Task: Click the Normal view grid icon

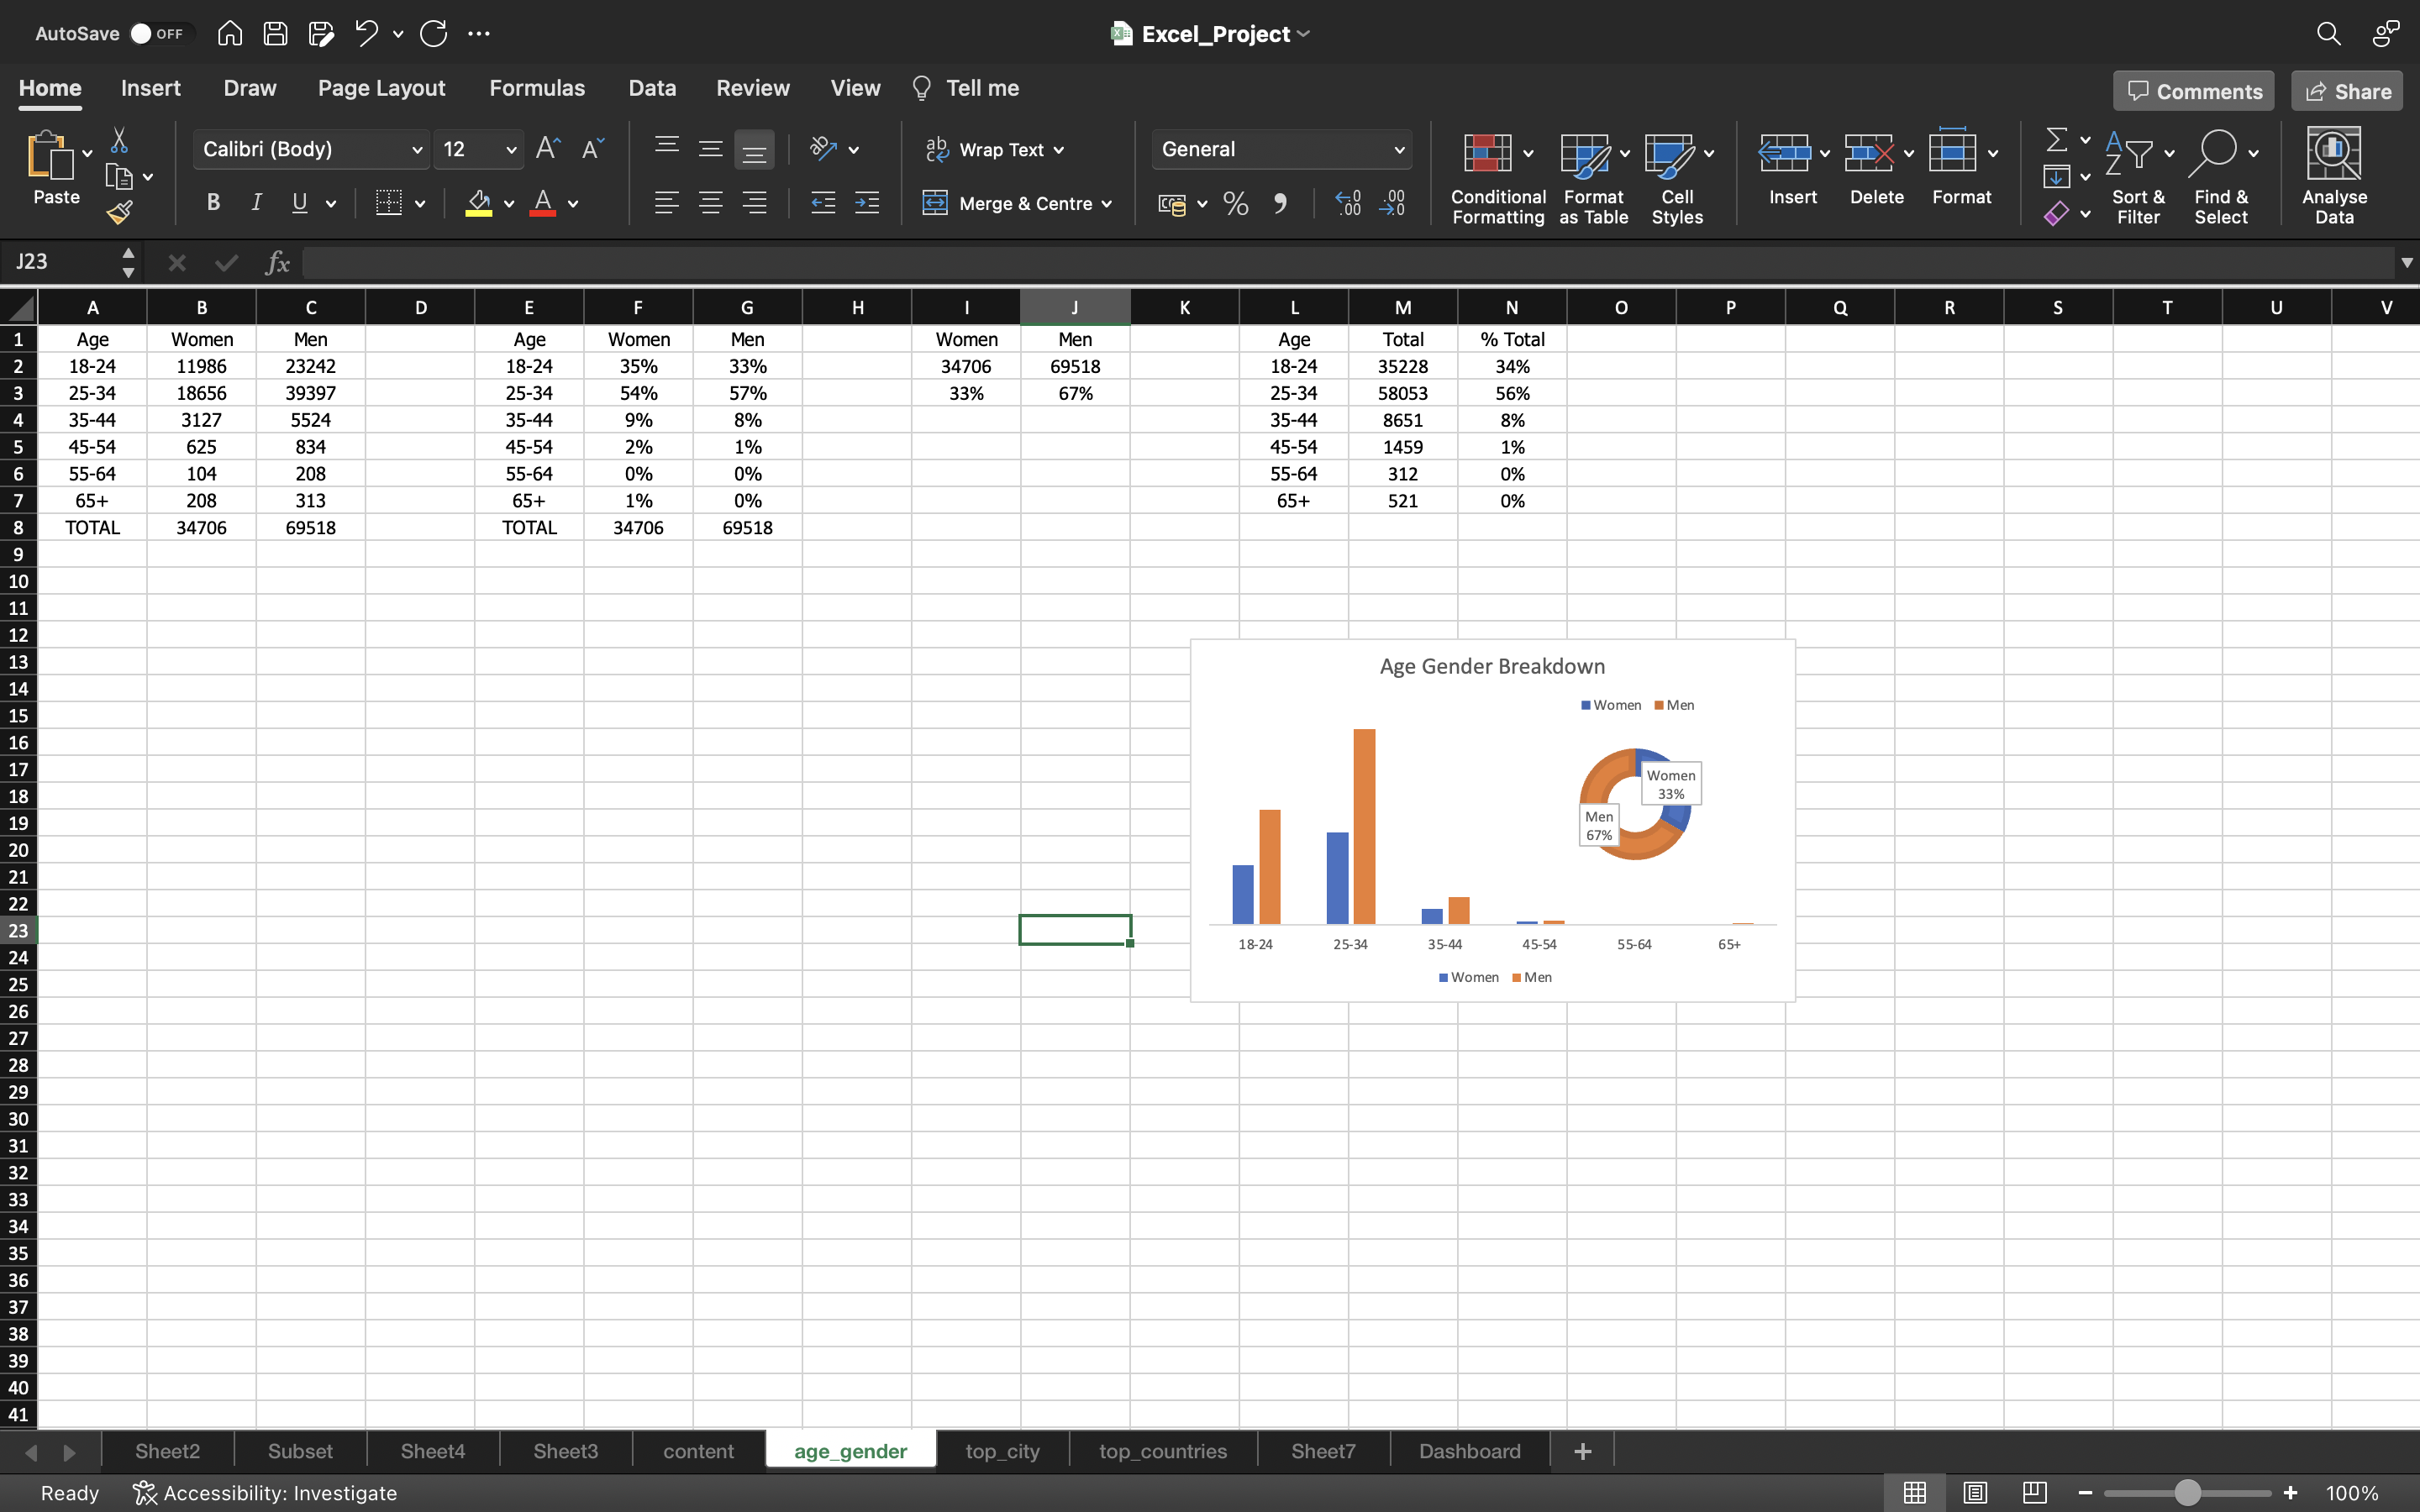Action: pyautogui.click(x=1914, y=1493)
